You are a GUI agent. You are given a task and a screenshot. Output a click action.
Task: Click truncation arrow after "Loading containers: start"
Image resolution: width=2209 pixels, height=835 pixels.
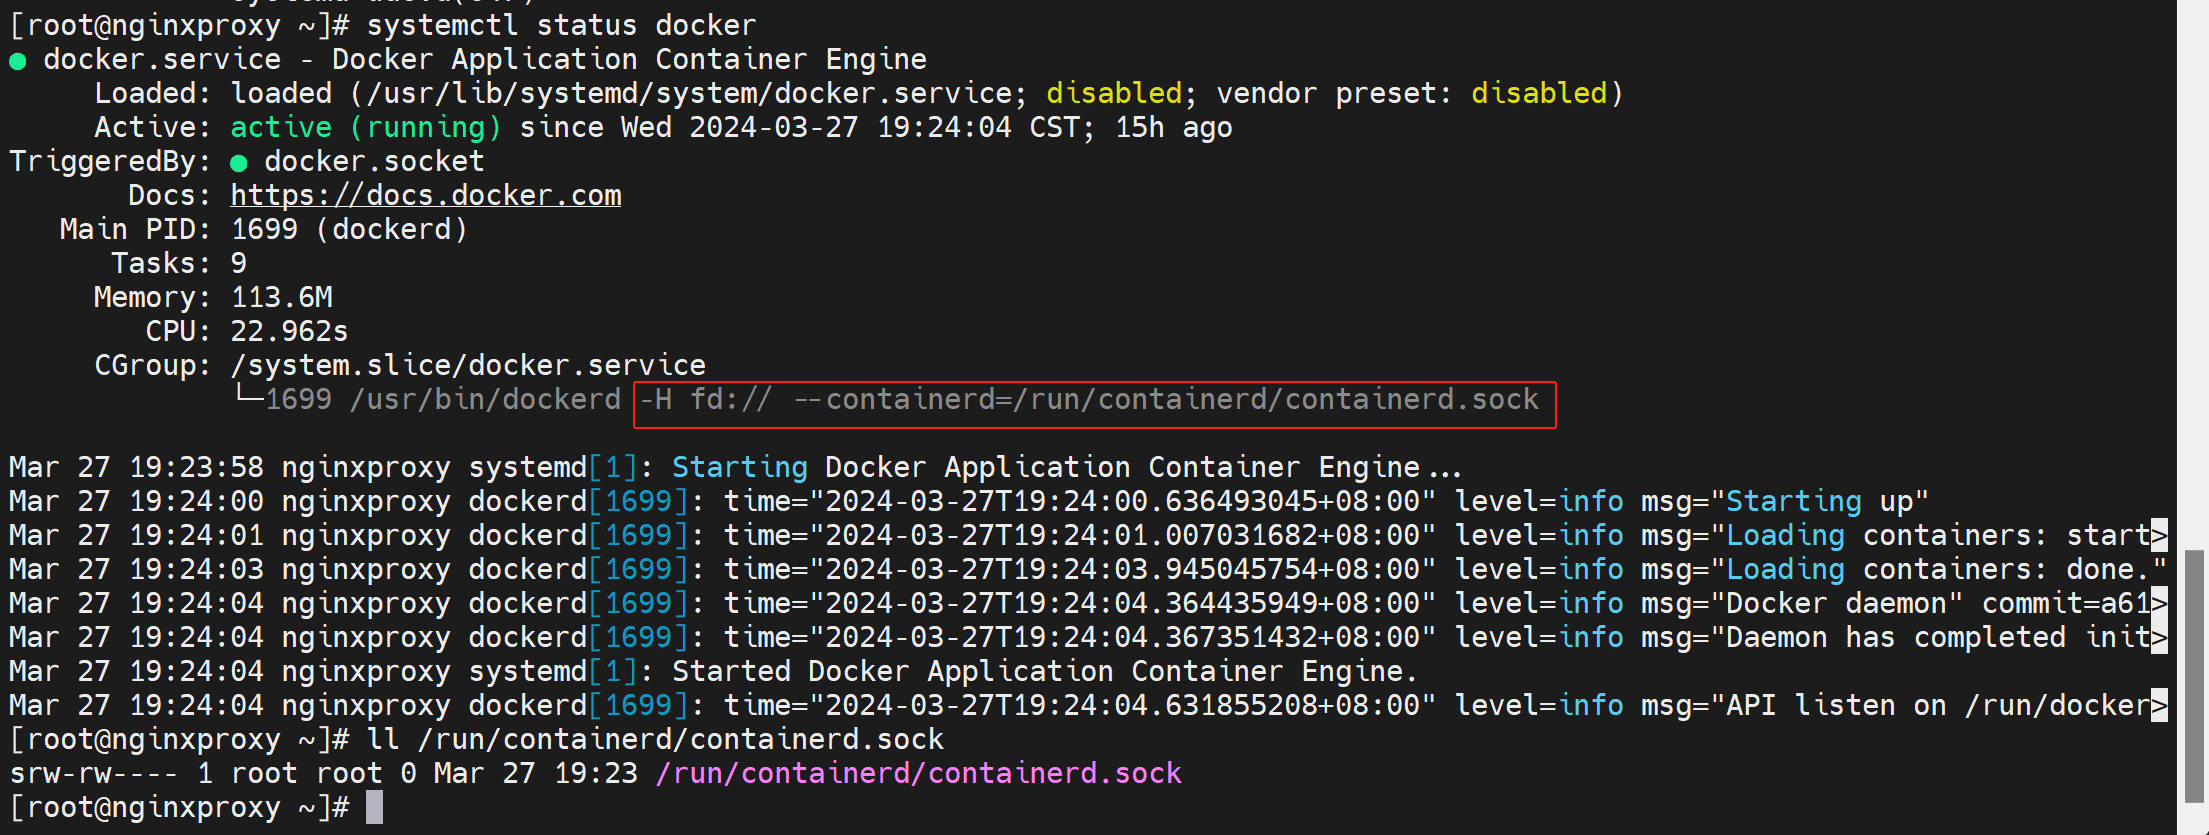coord(2159,536)
